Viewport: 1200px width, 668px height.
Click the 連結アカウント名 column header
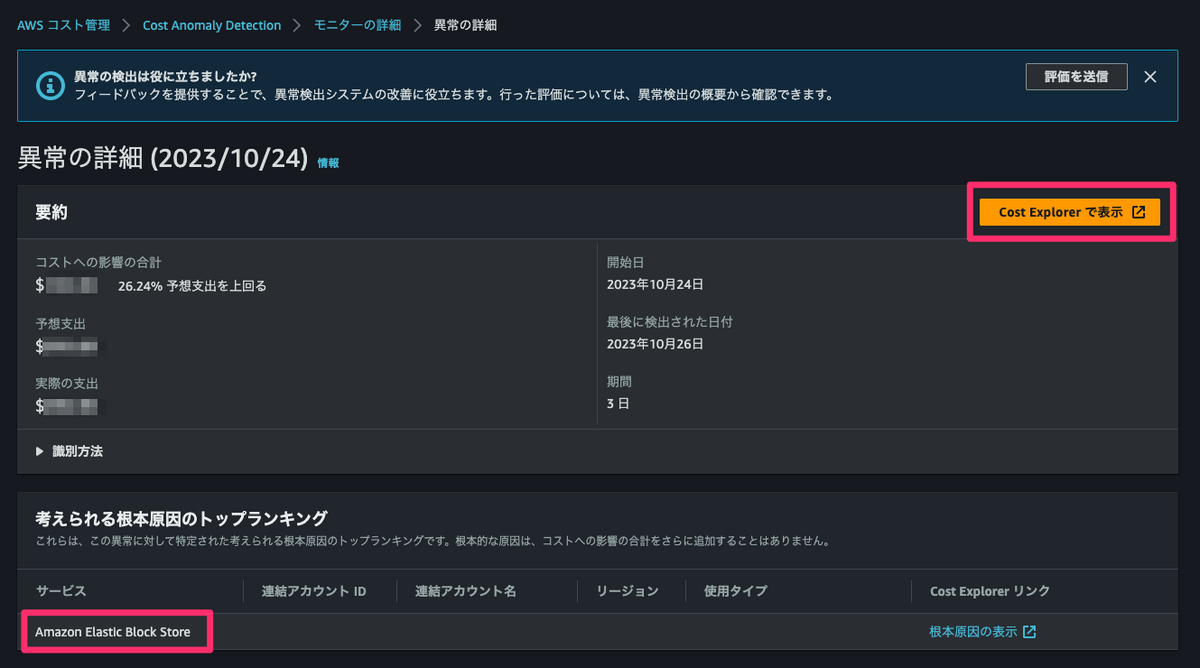point(465,591)
